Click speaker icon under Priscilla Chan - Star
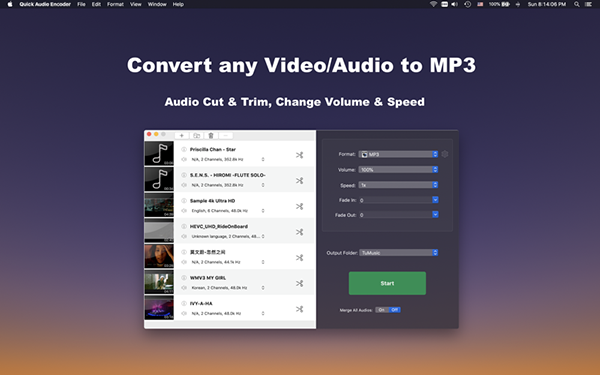The image size is (600, 375). (x=184, y=159)
